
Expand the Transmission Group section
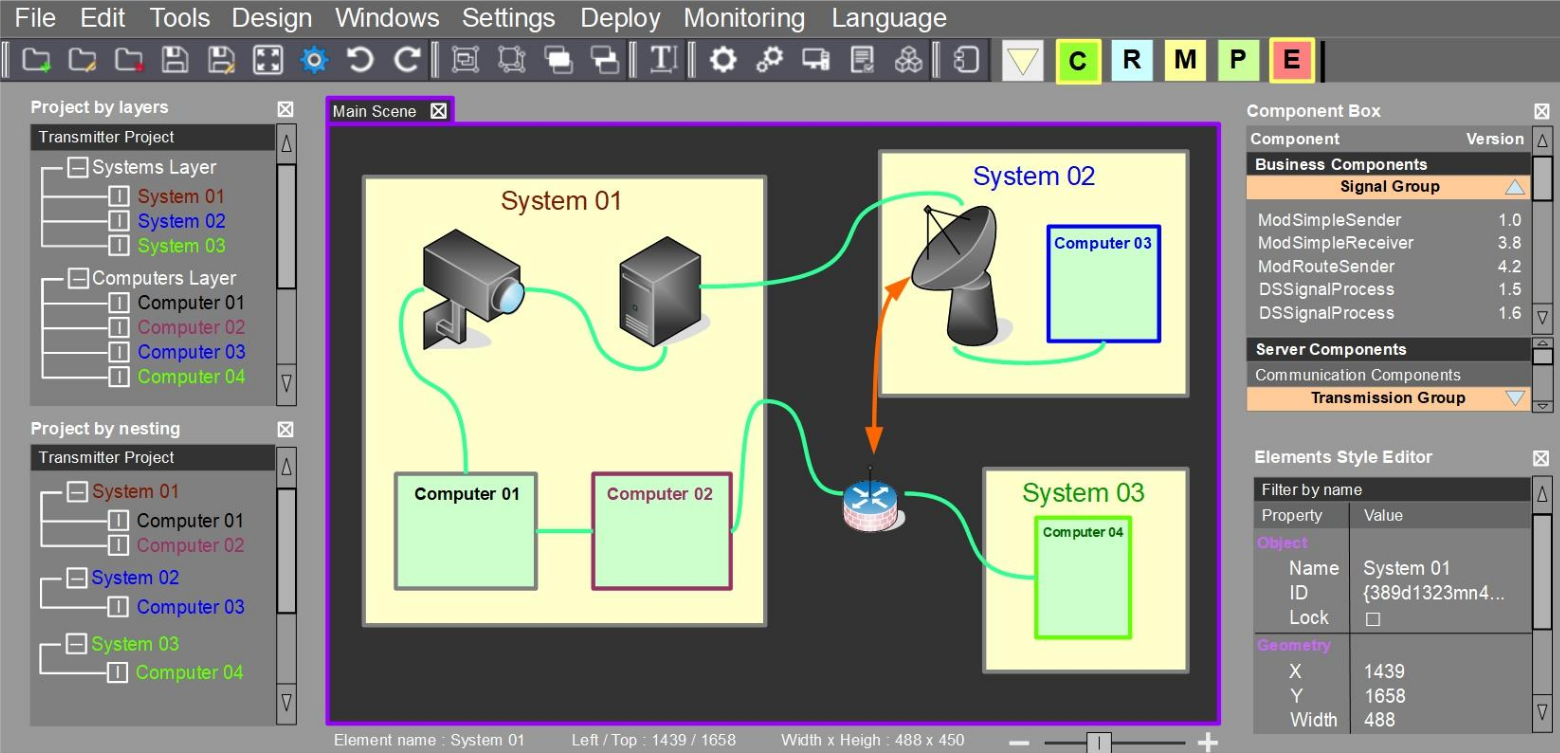click(x=1515, y=398)
